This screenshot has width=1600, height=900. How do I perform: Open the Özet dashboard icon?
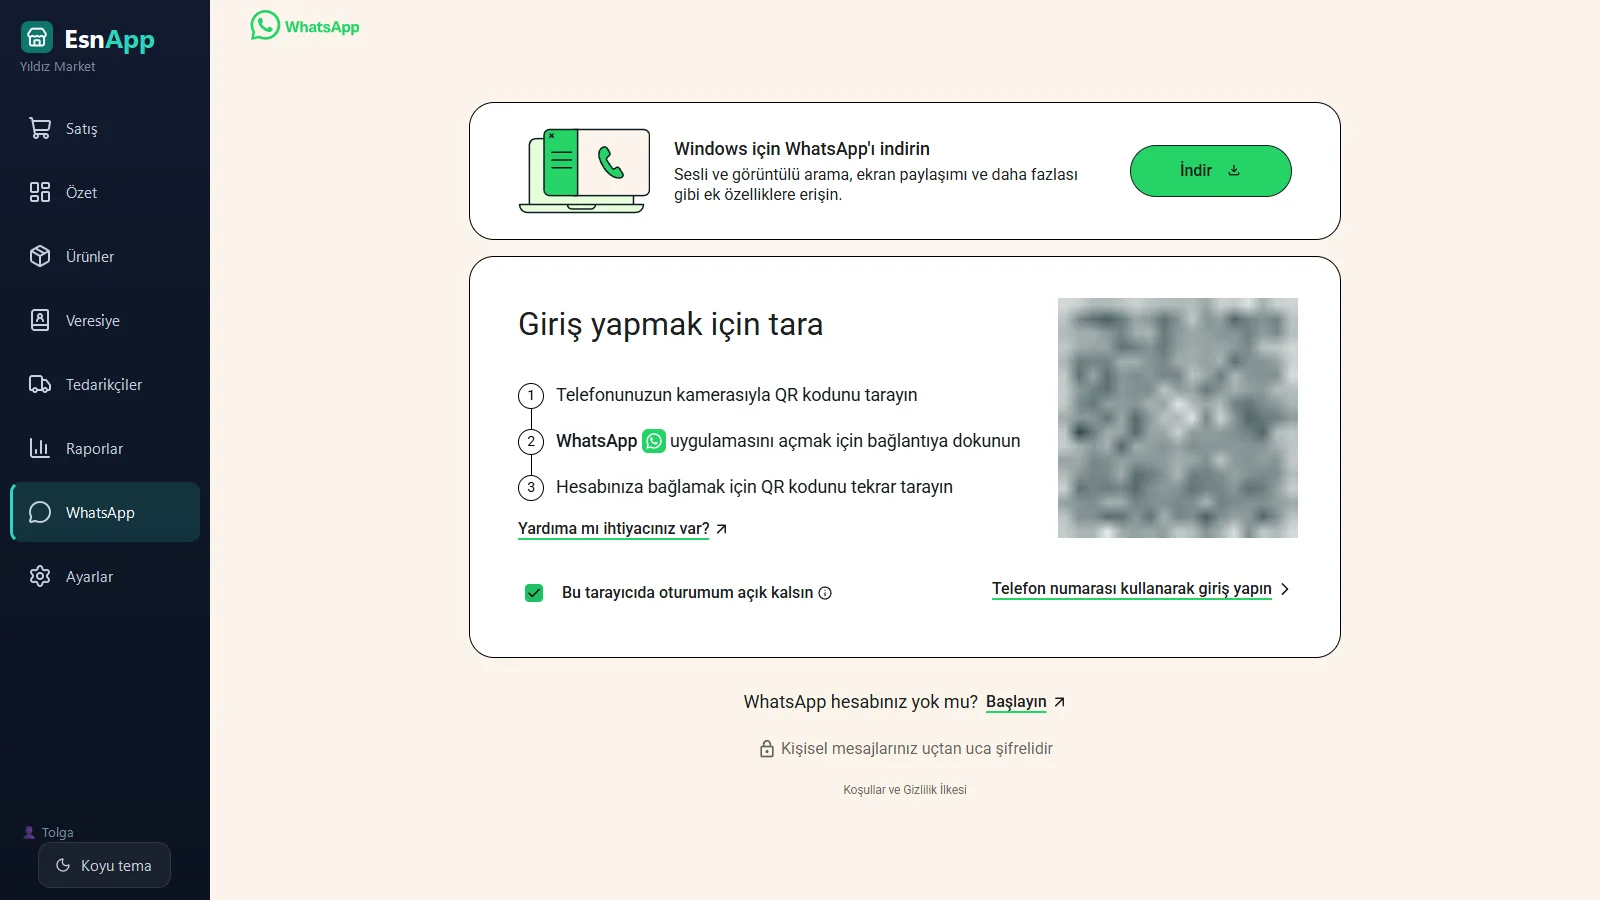(40, 192)
